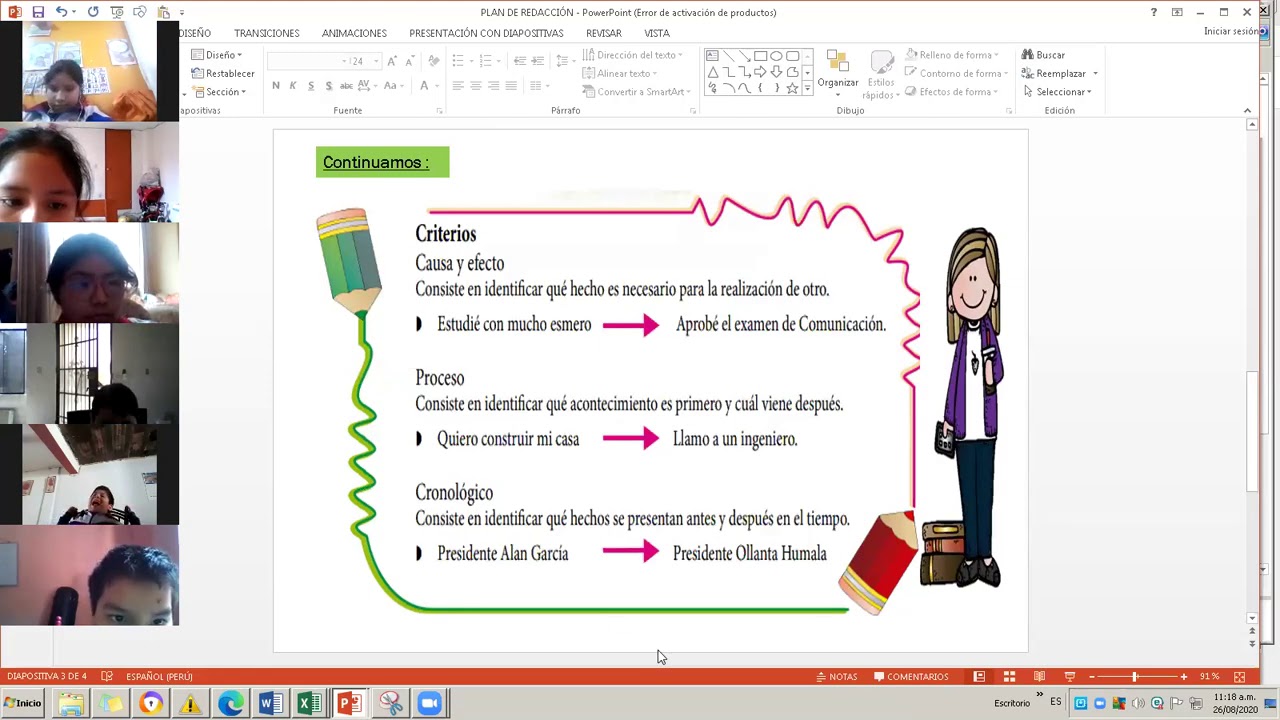Open the Diseño layout dropdown
The height and width of the screenshot is (720, 1280).
(x=217, y=55)
